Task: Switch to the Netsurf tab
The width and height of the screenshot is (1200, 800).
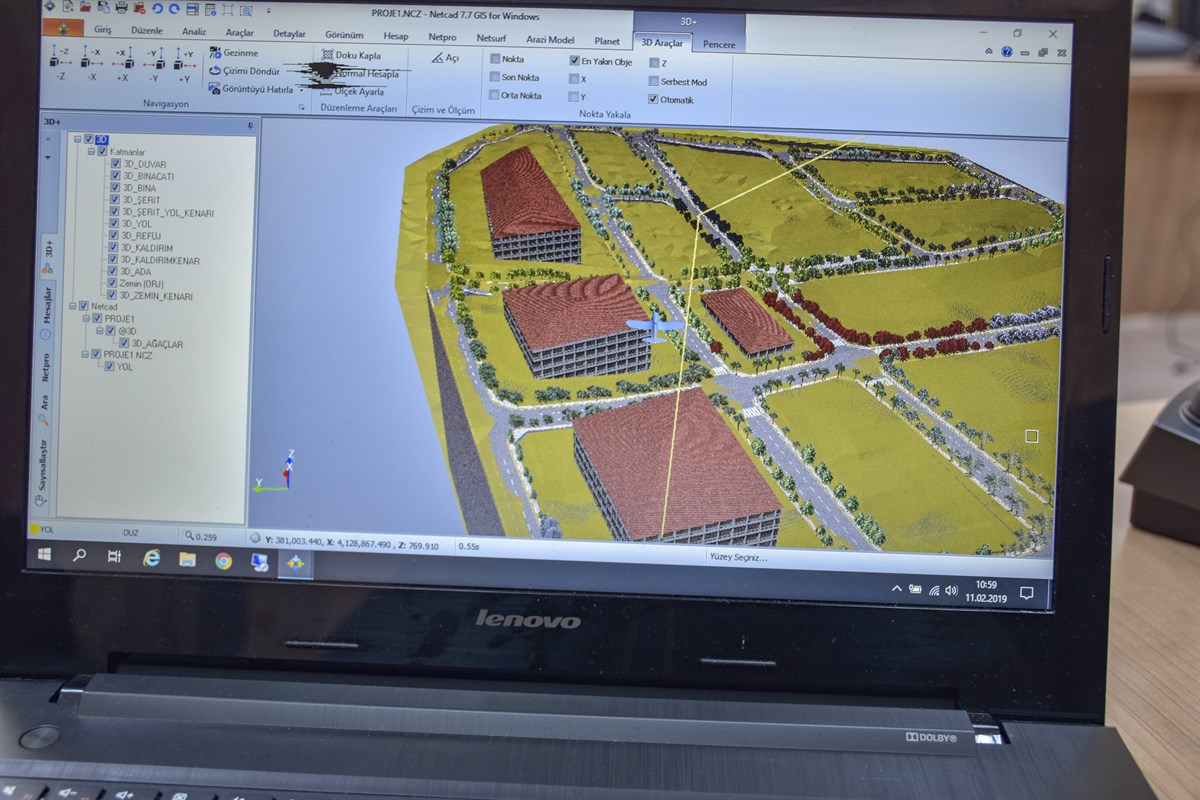Action: pos(491,38)
